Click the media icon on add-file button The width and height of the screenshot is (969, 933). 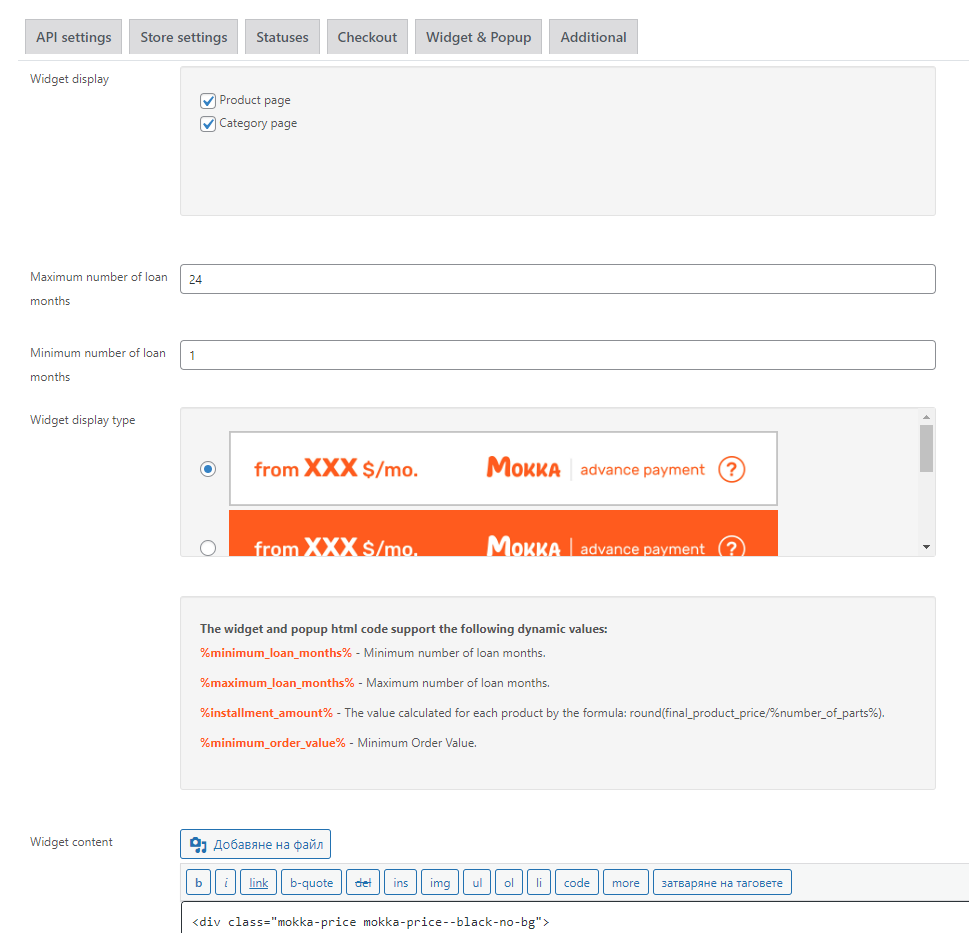coord(198,845)
